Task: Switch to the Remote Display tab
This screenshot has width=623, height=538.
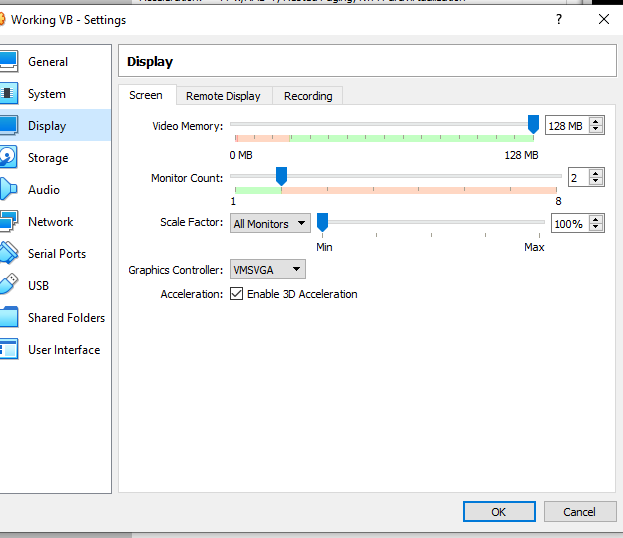Action: click(x=224, y=96)
